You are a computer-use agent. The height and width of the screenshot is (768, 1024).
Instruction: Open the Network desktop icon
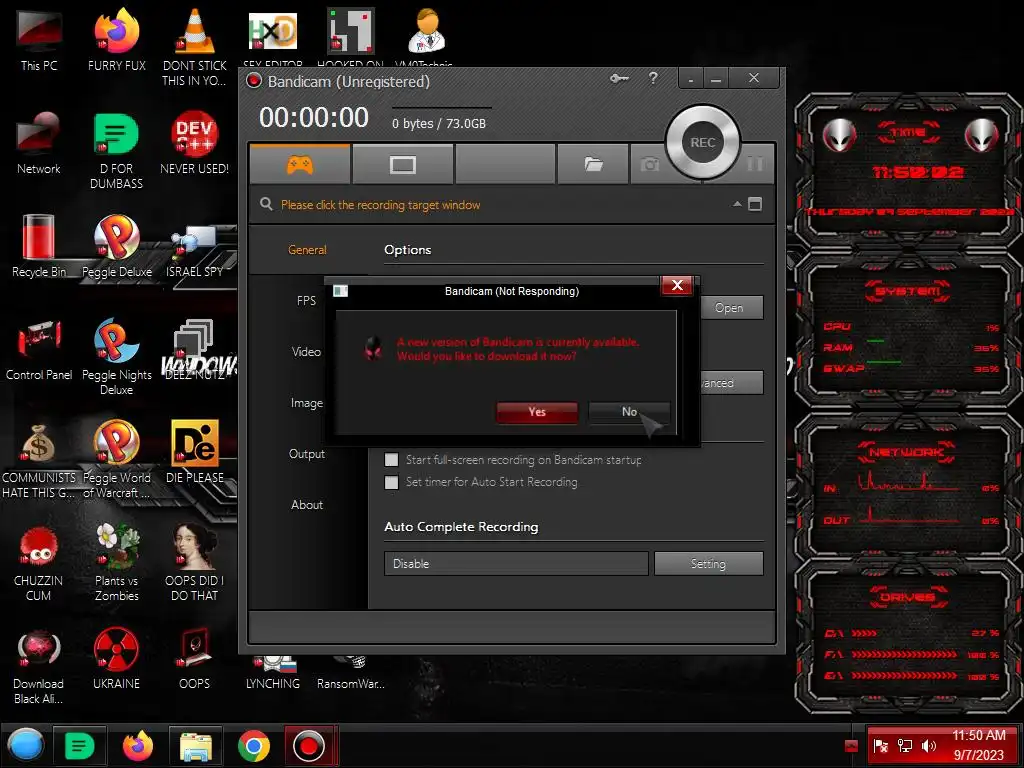pyautogui.click(x=39, y=142)
